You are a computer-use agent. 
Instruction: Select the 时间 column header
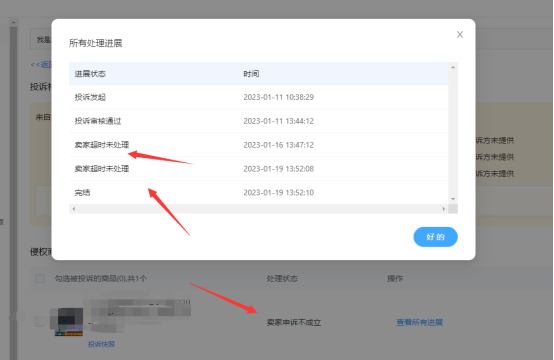point(251,73)
